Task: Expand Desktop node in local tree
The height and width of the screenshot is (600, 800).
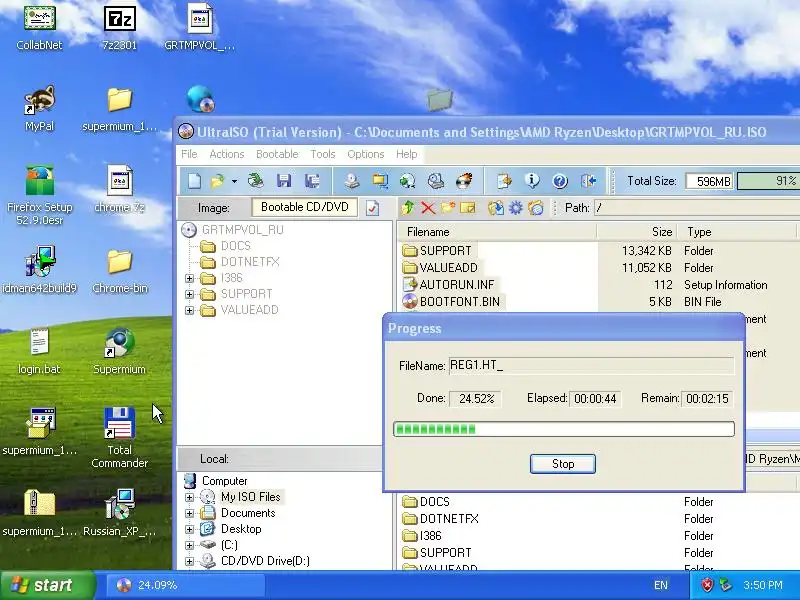Action: click(x=189, y=529)
